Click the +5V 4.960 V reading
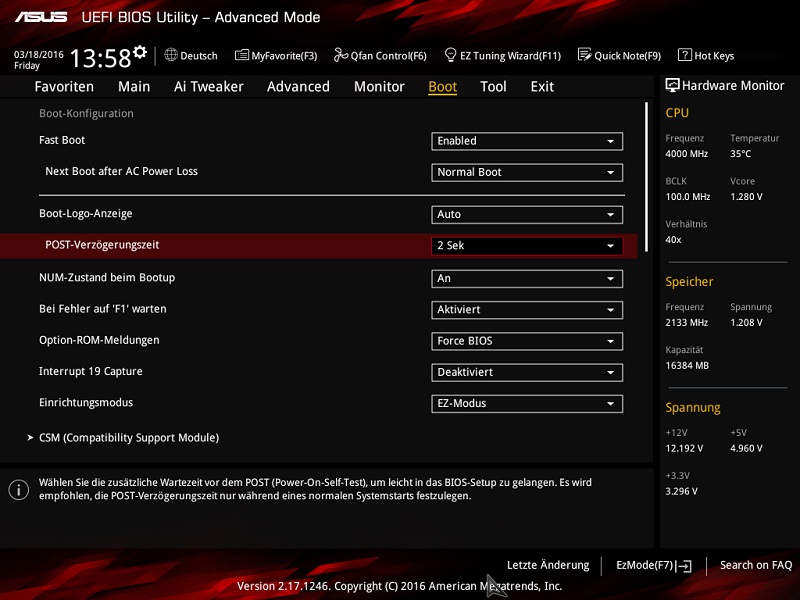This screenshot has height=600, width=800. [x=746, y=448]
